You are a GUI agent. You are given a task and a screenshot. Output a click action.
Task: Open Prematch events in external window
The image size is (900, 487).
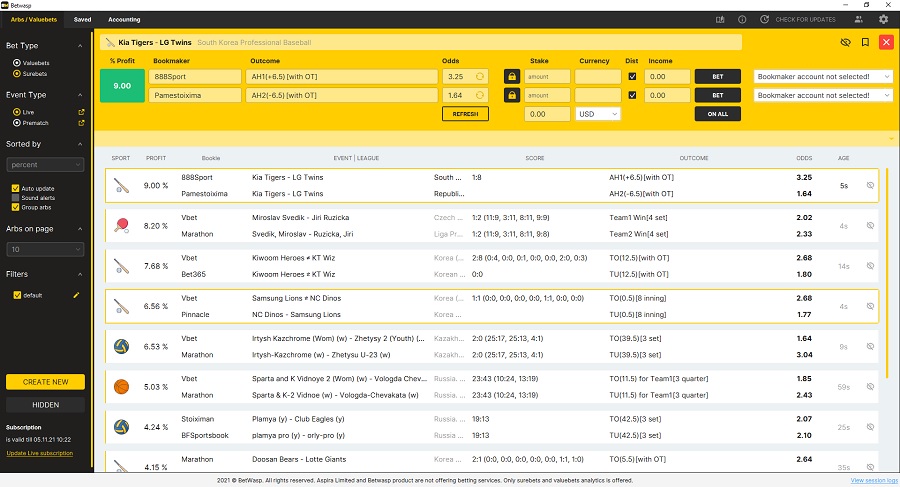[81, 123]
